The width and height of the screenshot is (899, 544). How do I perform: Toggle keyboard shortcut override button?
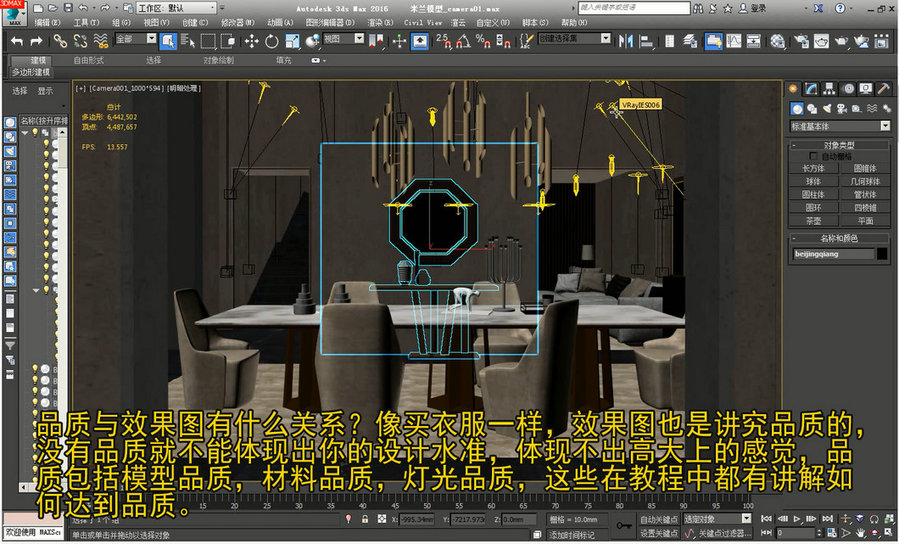coord(420,41)
